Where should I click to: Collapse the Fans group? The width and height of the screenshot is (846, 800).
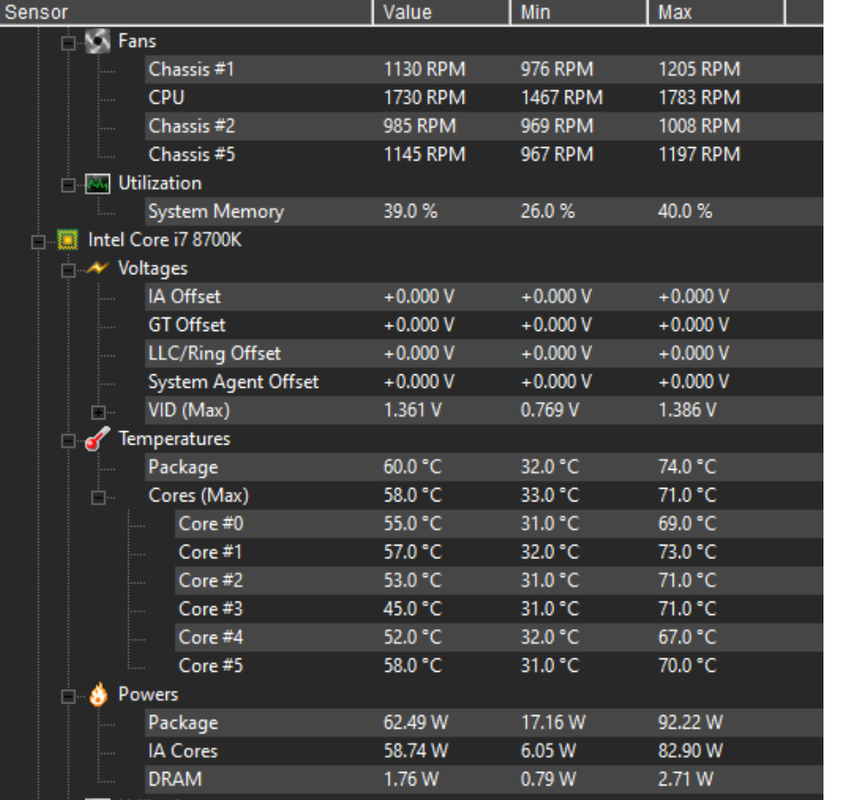pos(68,43)
